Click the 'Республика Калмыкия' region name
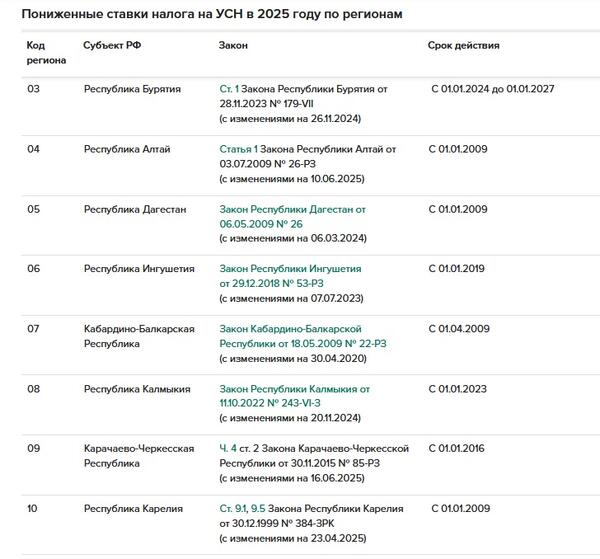The width and height of the screenshot is (600, 559). tap(136, 389)
